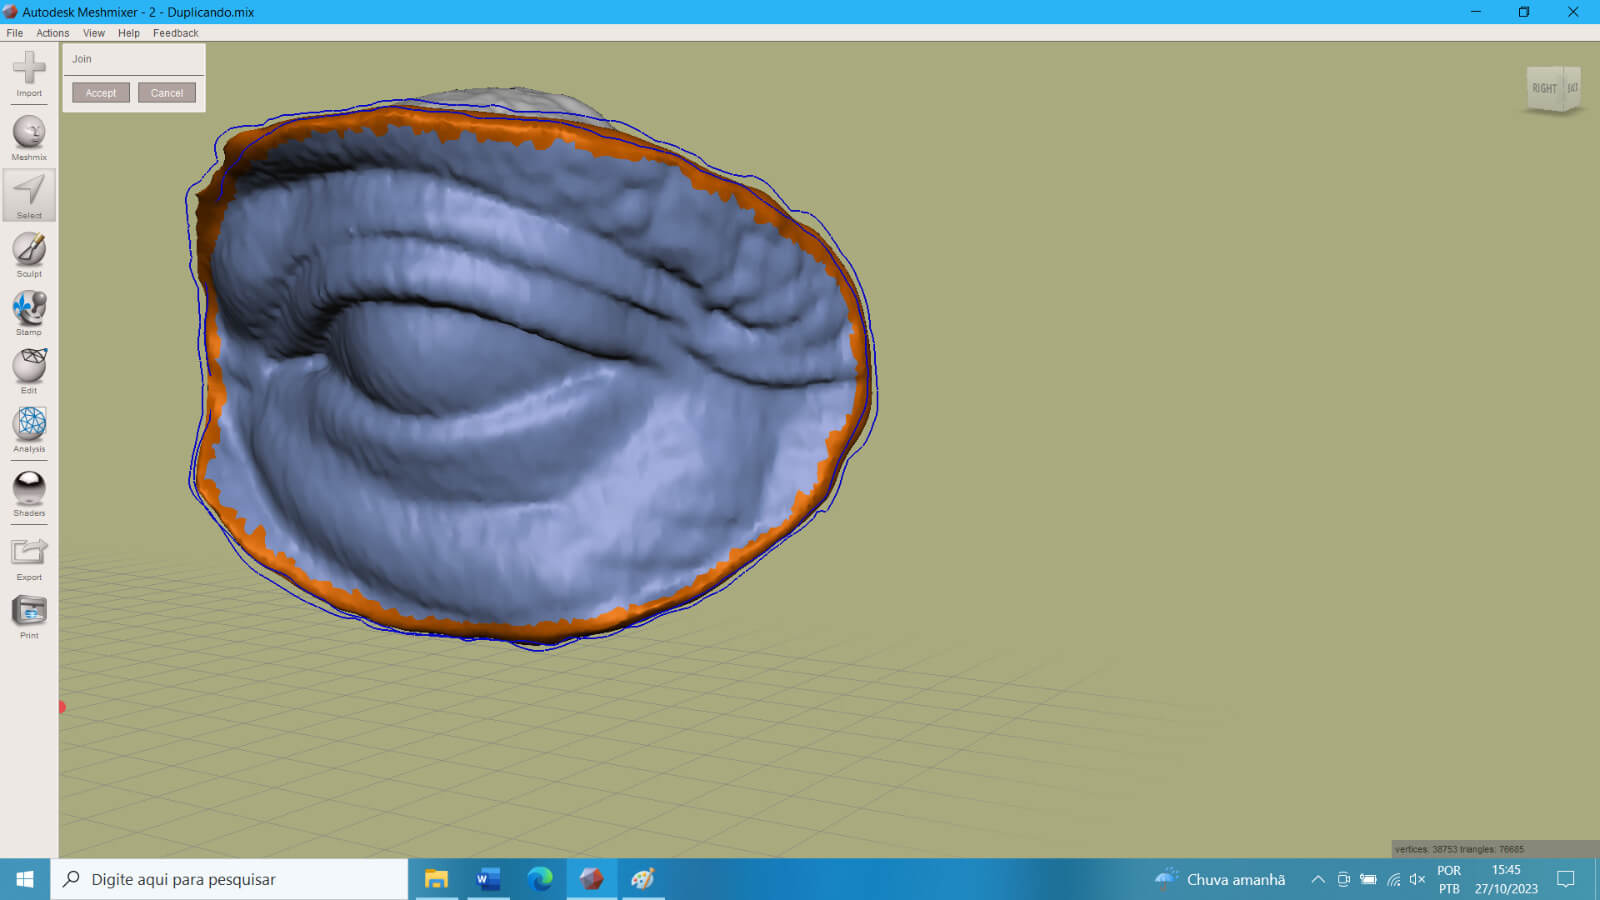Open the notification center icon

pyautogui.click(x=1566, y=879)
